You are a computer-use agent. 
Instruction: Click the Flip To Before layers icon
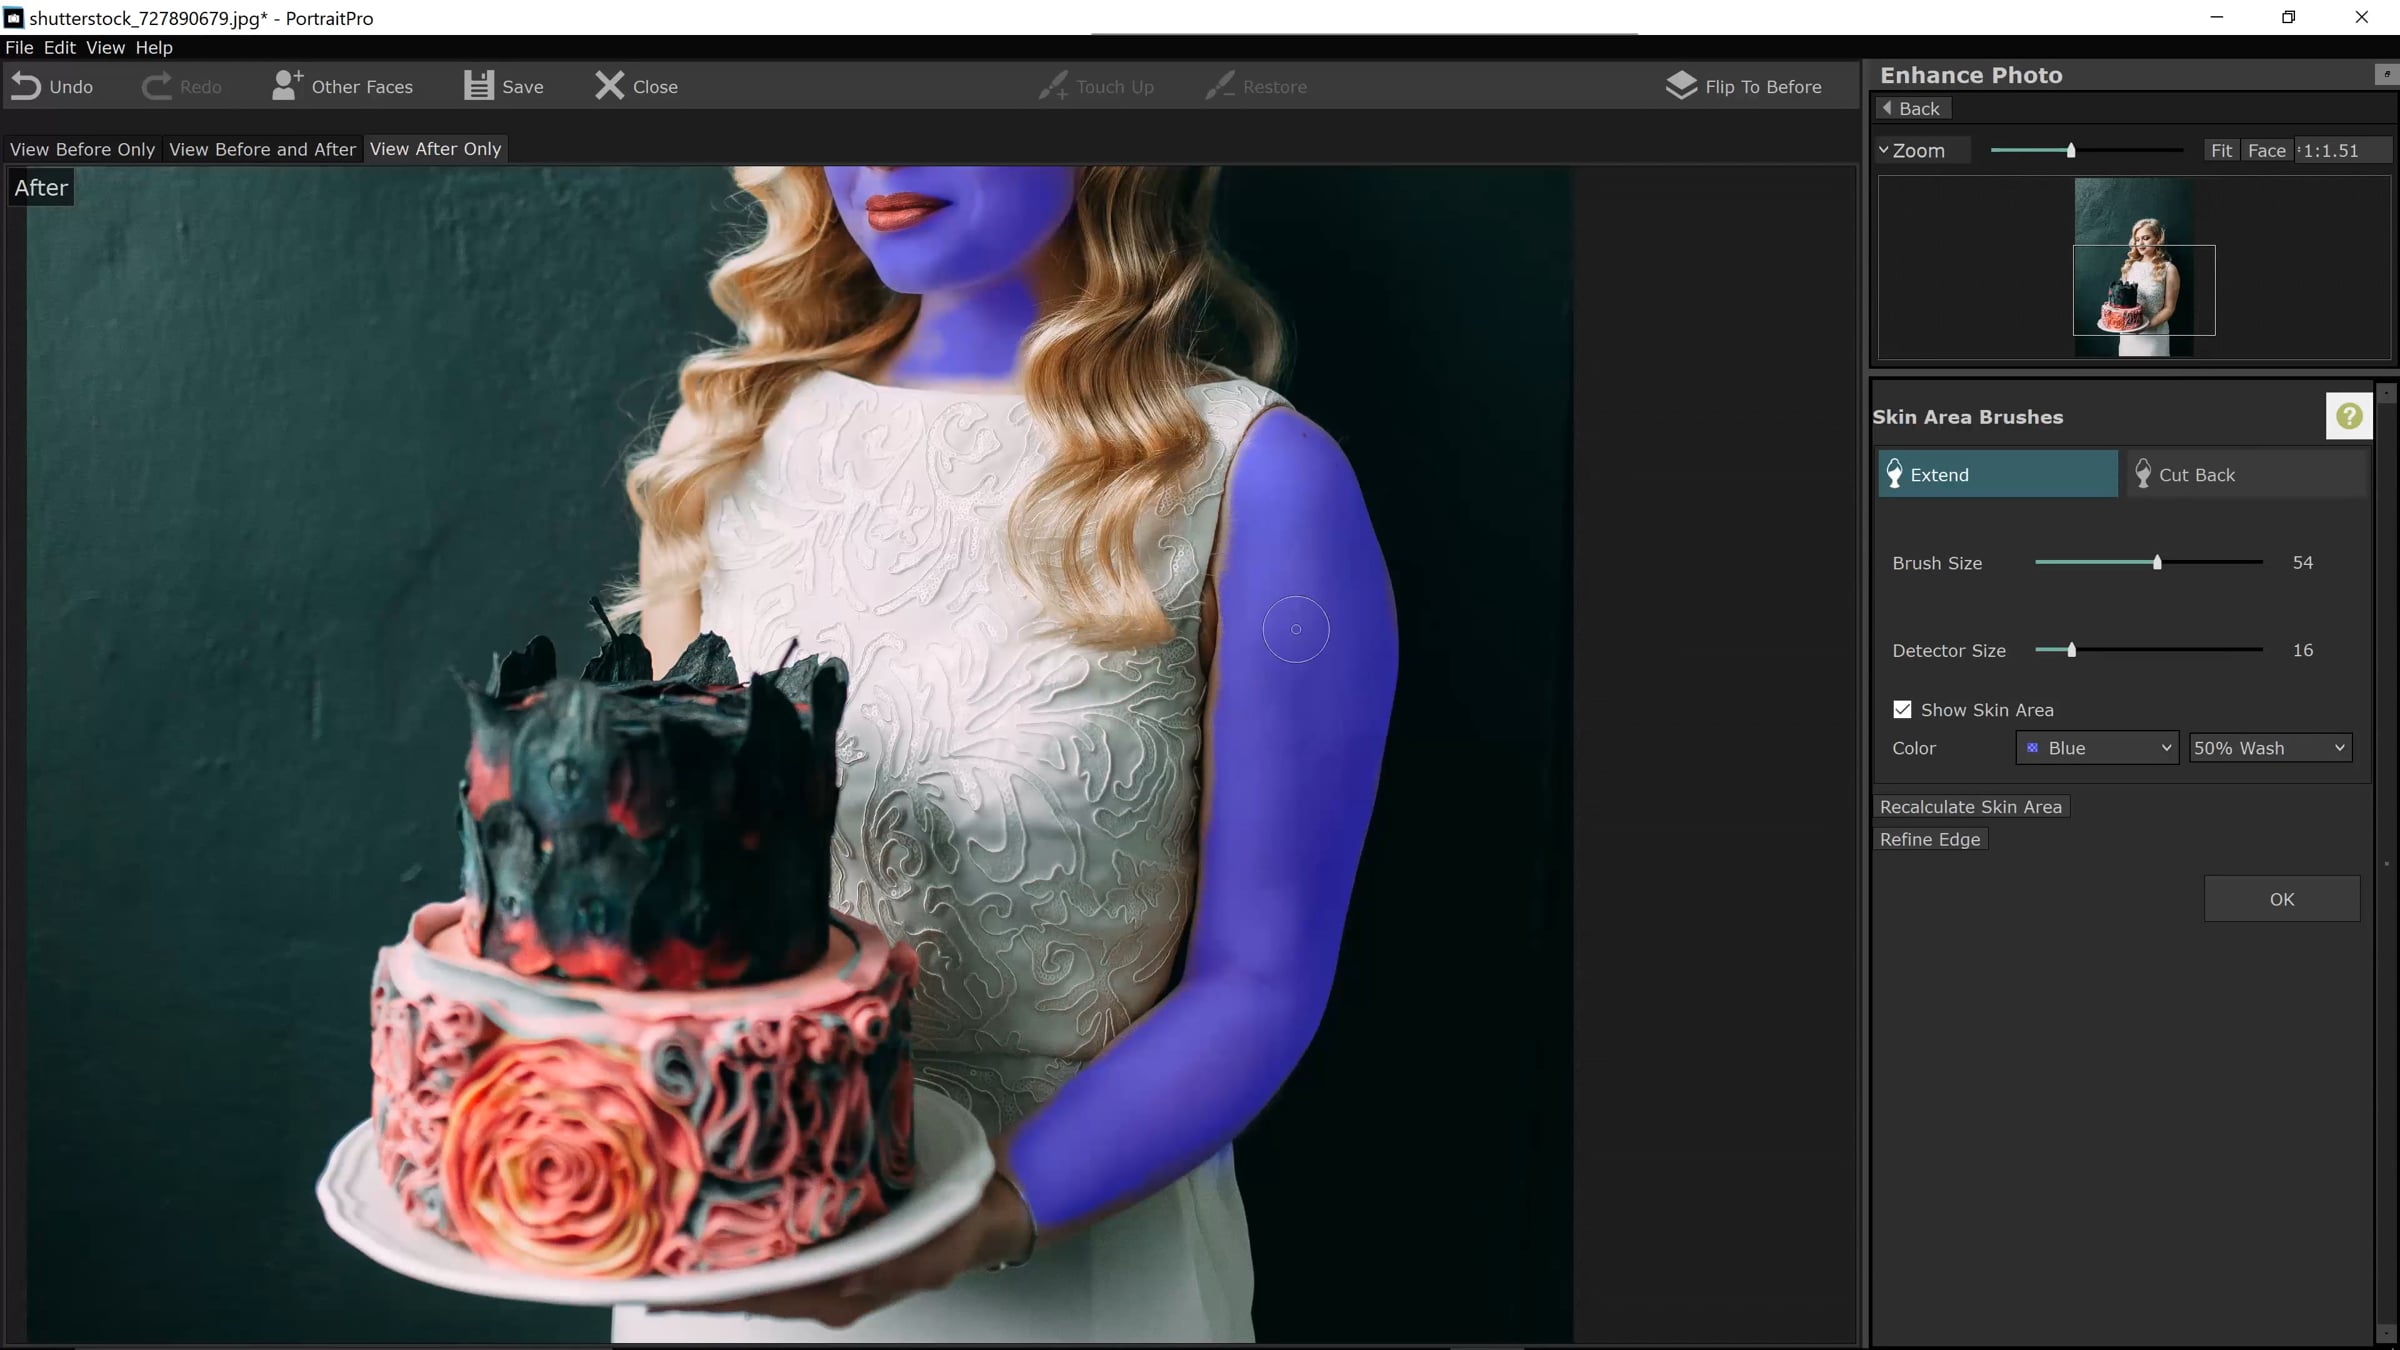1681,86
